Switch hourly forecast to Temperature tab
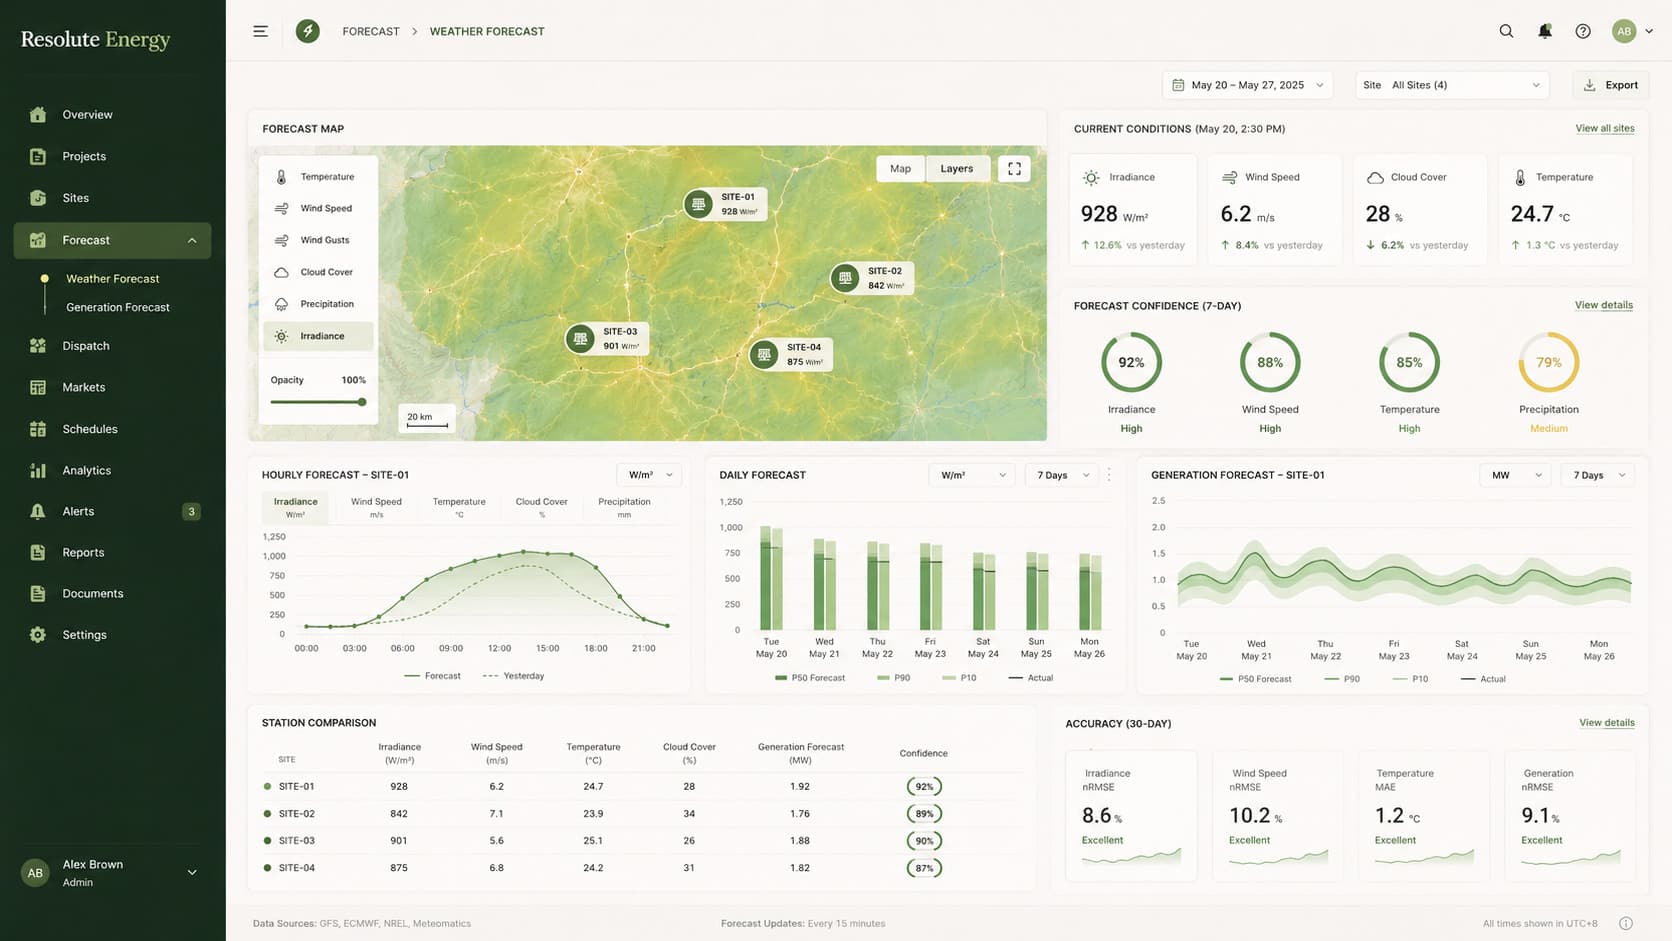Screen dimensions: 1672x941 point(459,507)
